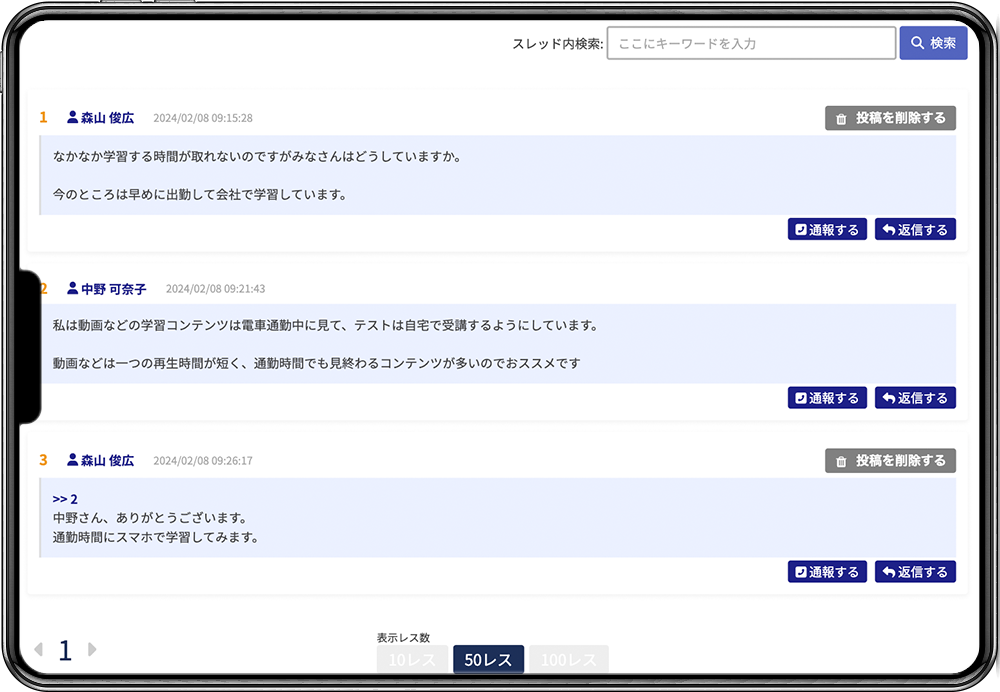The image size is (1000, 692).
Task: Delete post 1 via trash button
Action: coord(890,118)
